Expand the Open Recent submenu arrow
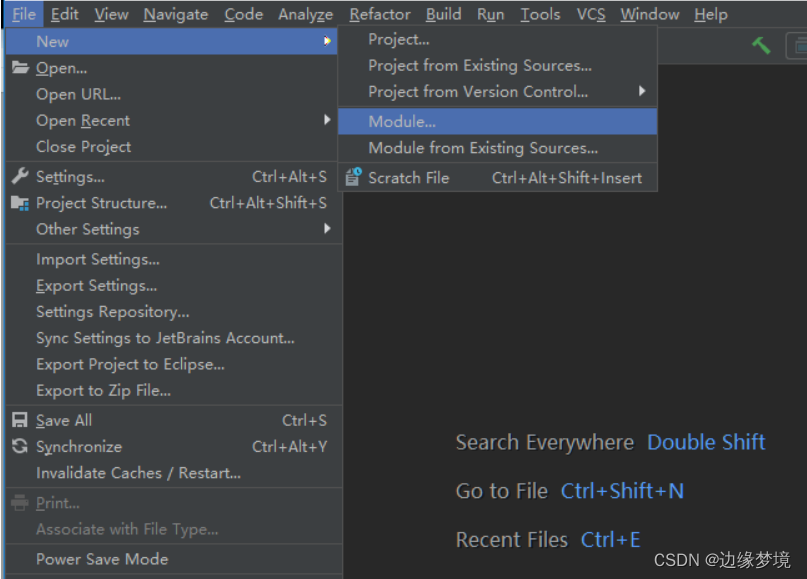Viewport: 807px width, 579px height. 327,120
